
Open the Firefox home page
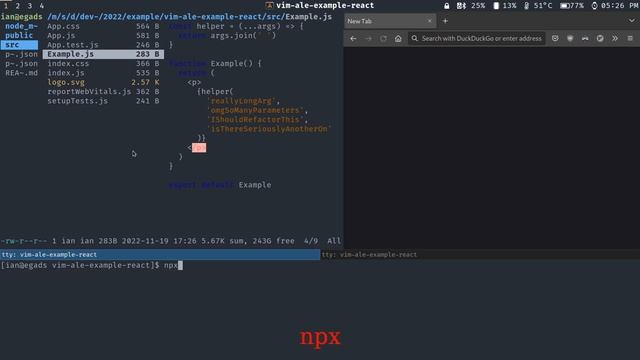click(398, 38)
